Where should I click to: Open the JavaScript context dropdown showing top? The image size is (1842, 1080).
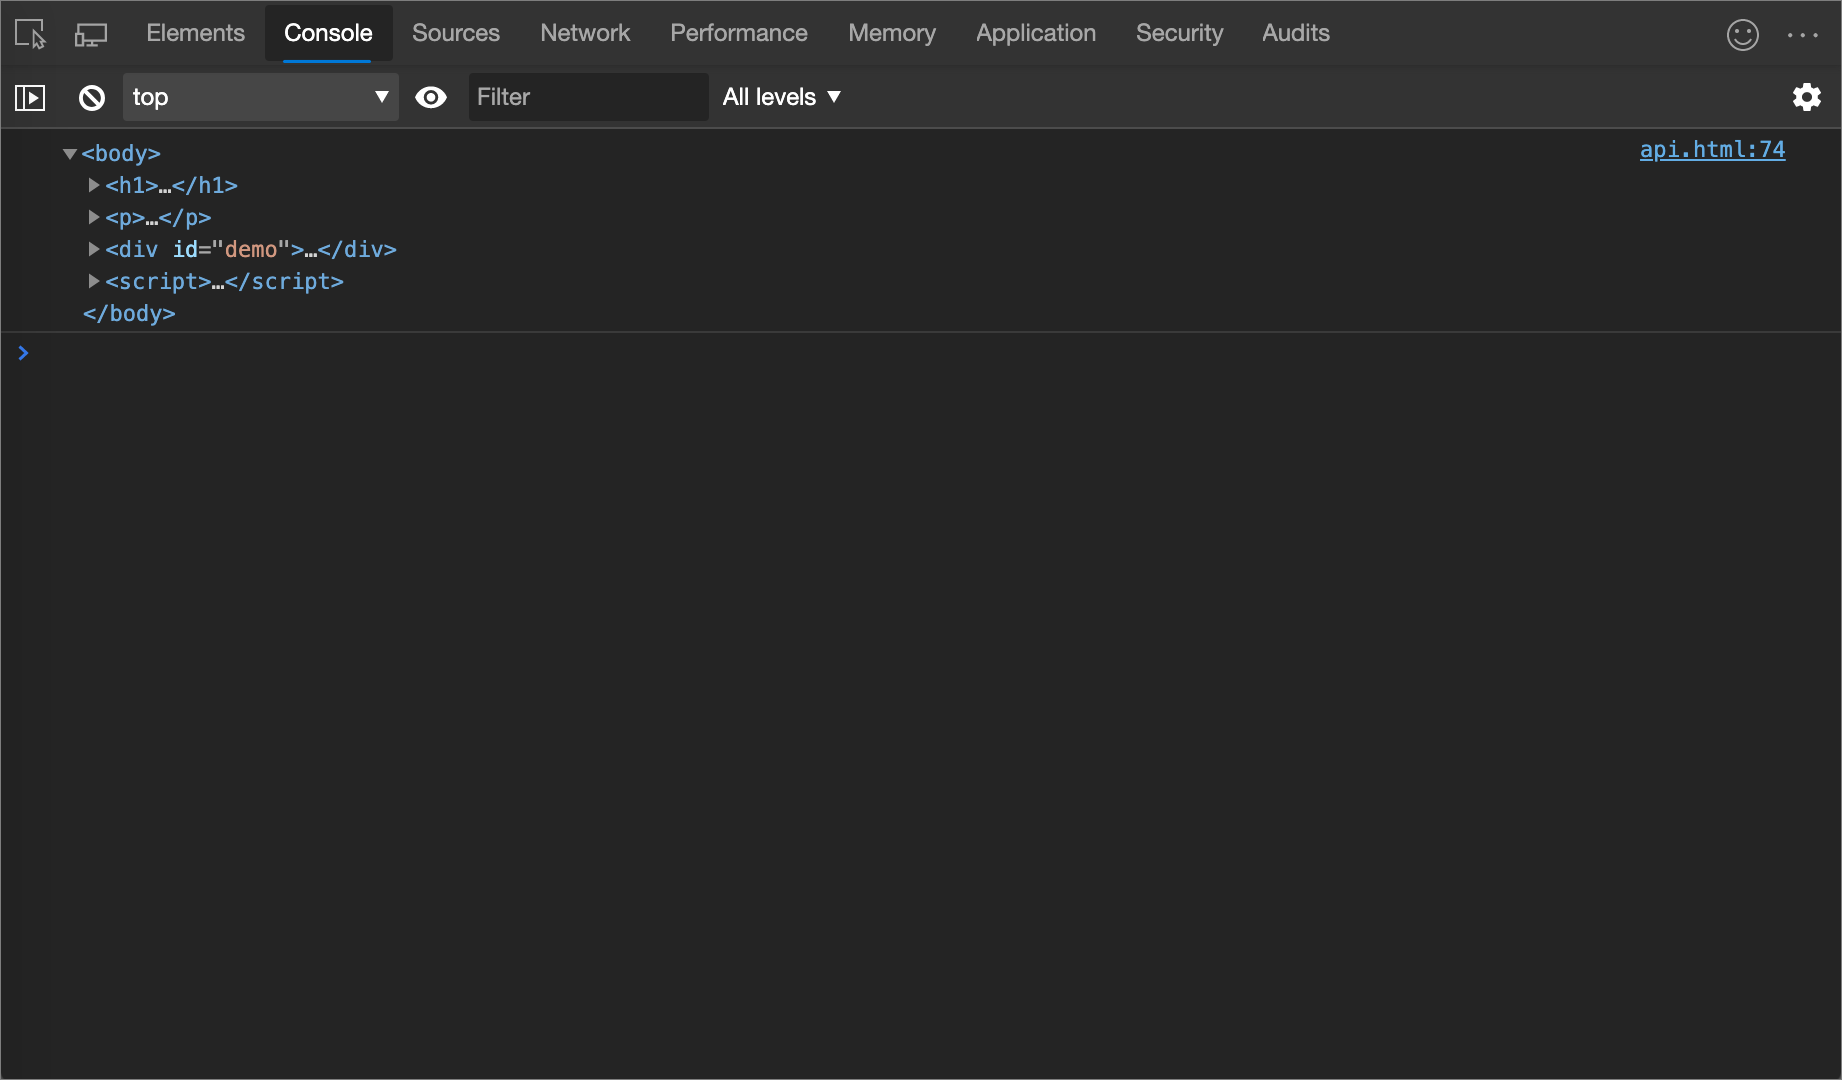tap(260, 97)
